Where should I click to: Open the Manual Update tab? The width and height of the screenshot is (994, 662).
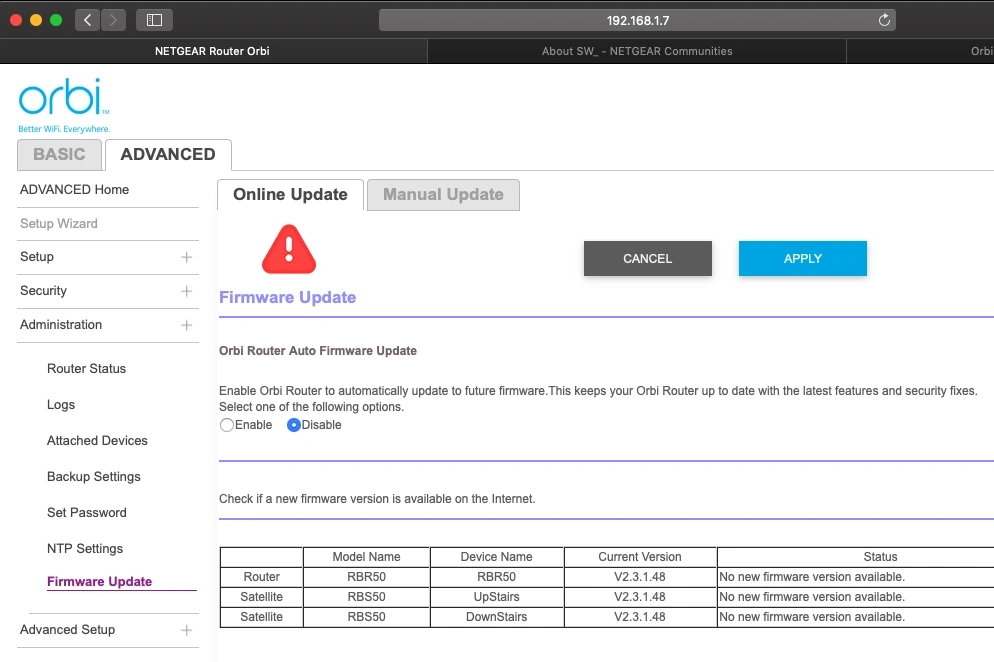[443, 195]
